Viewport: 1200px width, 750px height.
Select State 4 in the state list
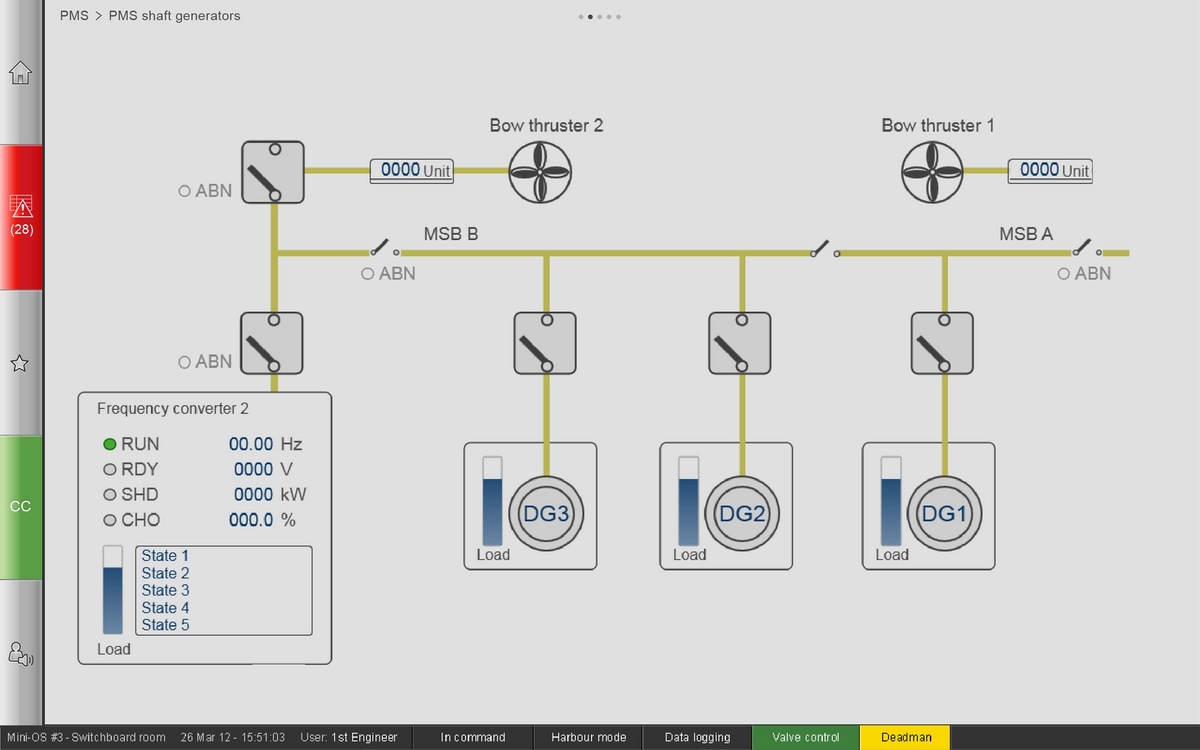pos(165,608)
